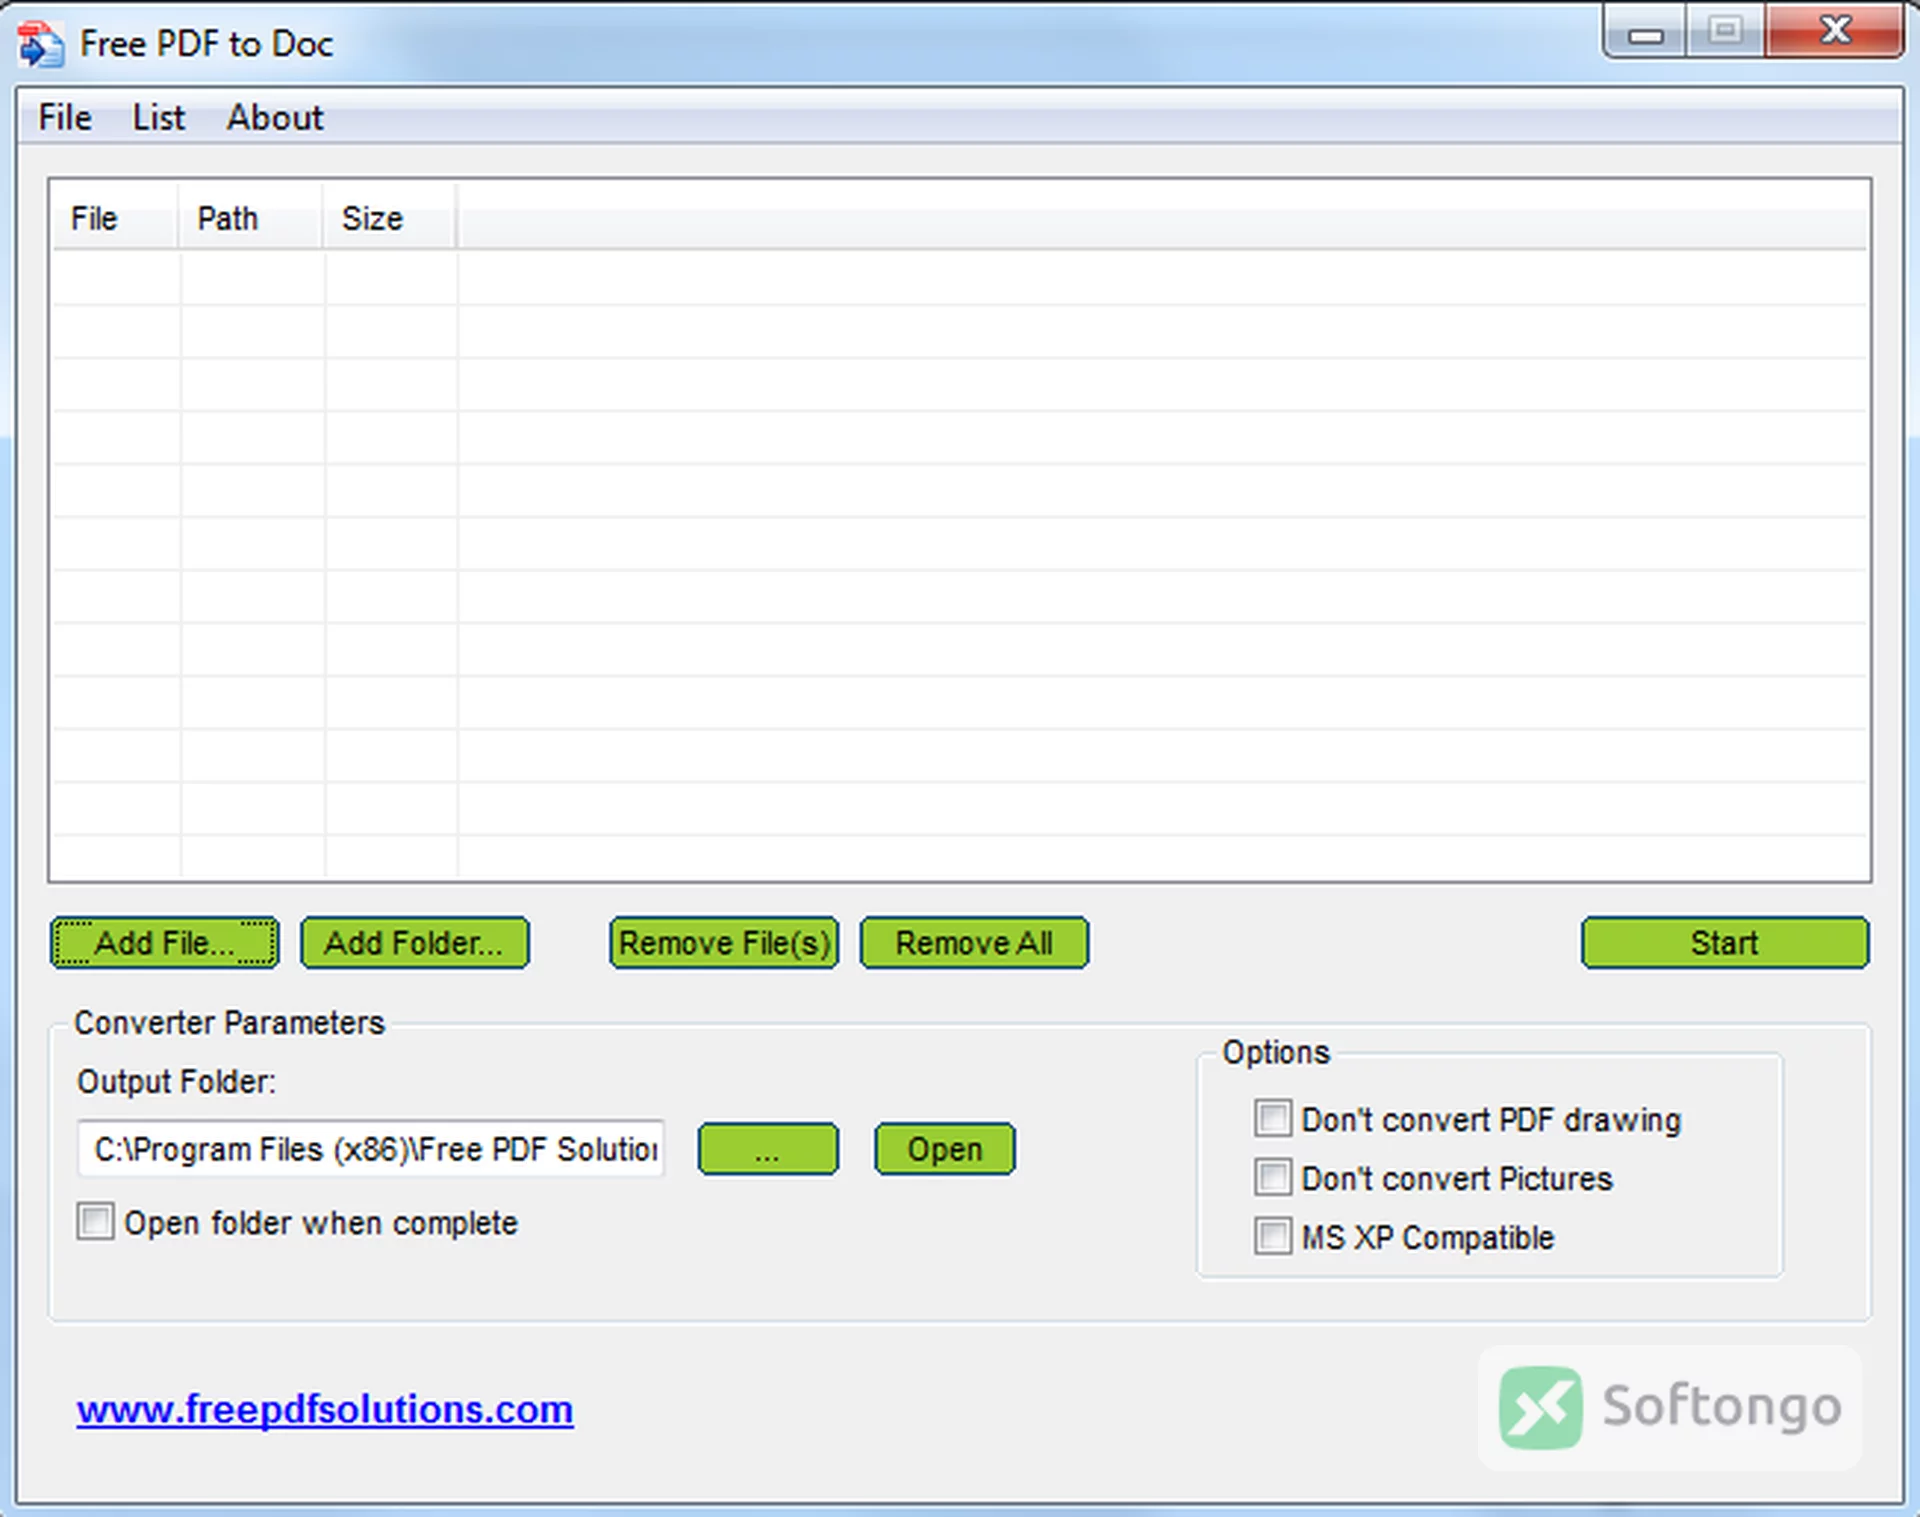Start the PDF conversion
Image resolution: width=1920 pixels, height=1517 pixels.
[x=1724, y=943]
